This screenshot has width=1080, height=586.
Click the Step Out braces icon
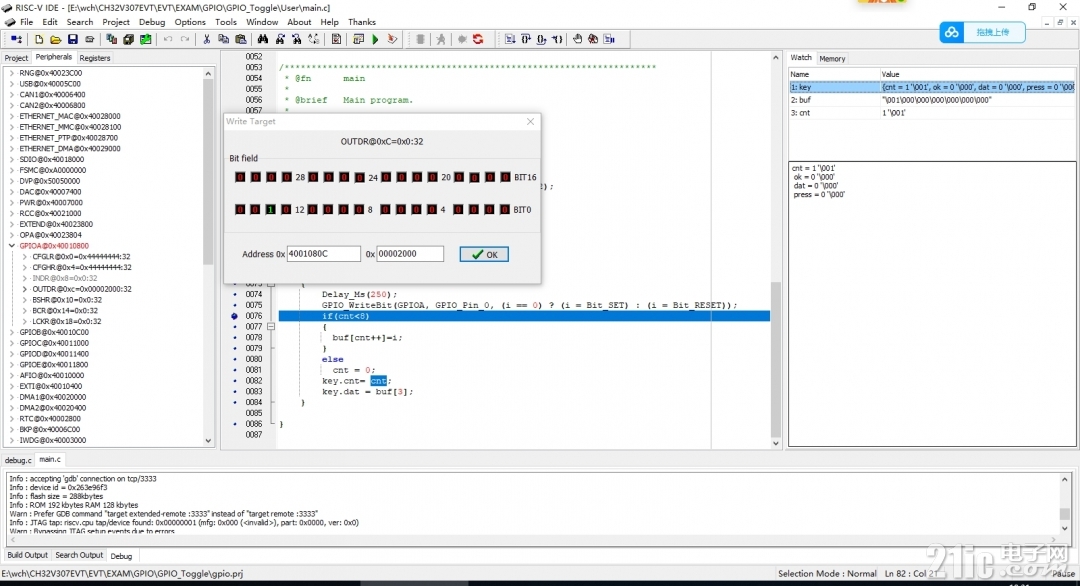(x=541, y=39)
